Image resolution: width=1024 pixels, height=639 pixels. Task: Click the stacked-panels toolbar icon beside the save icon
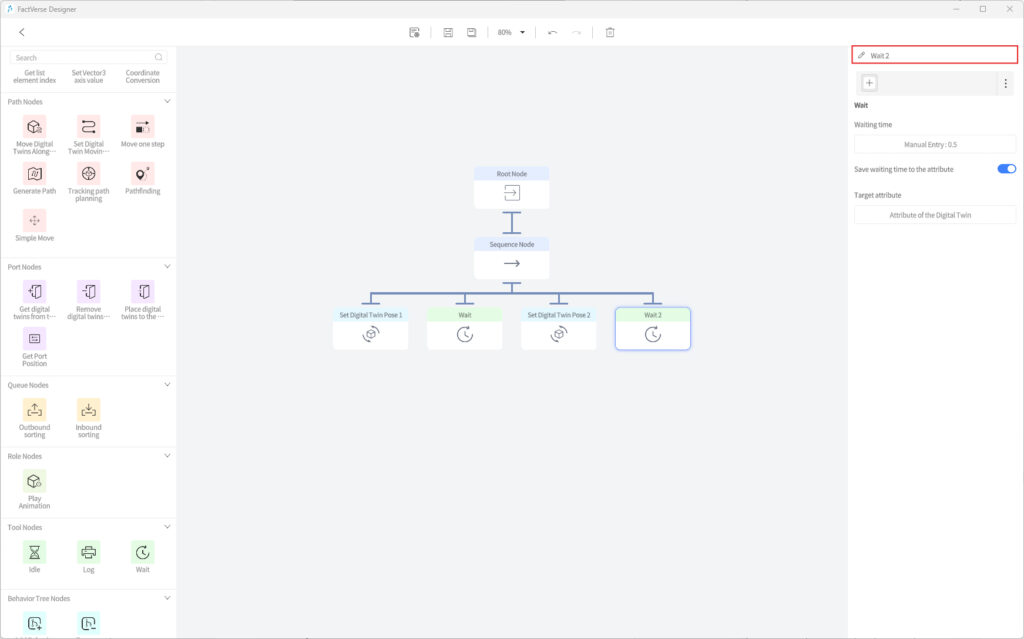click(x=448, y=32)
